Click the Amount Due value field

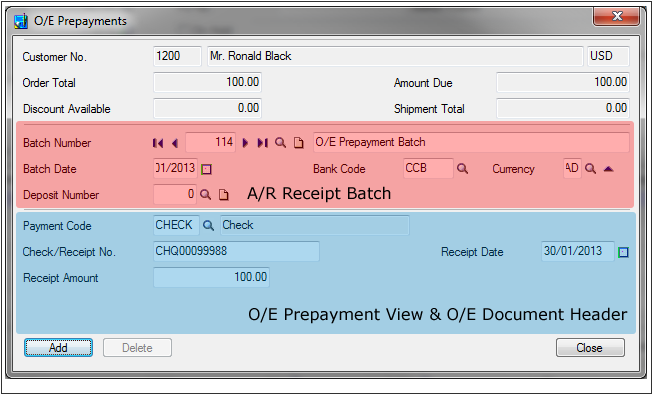click(x=563, y=82)
